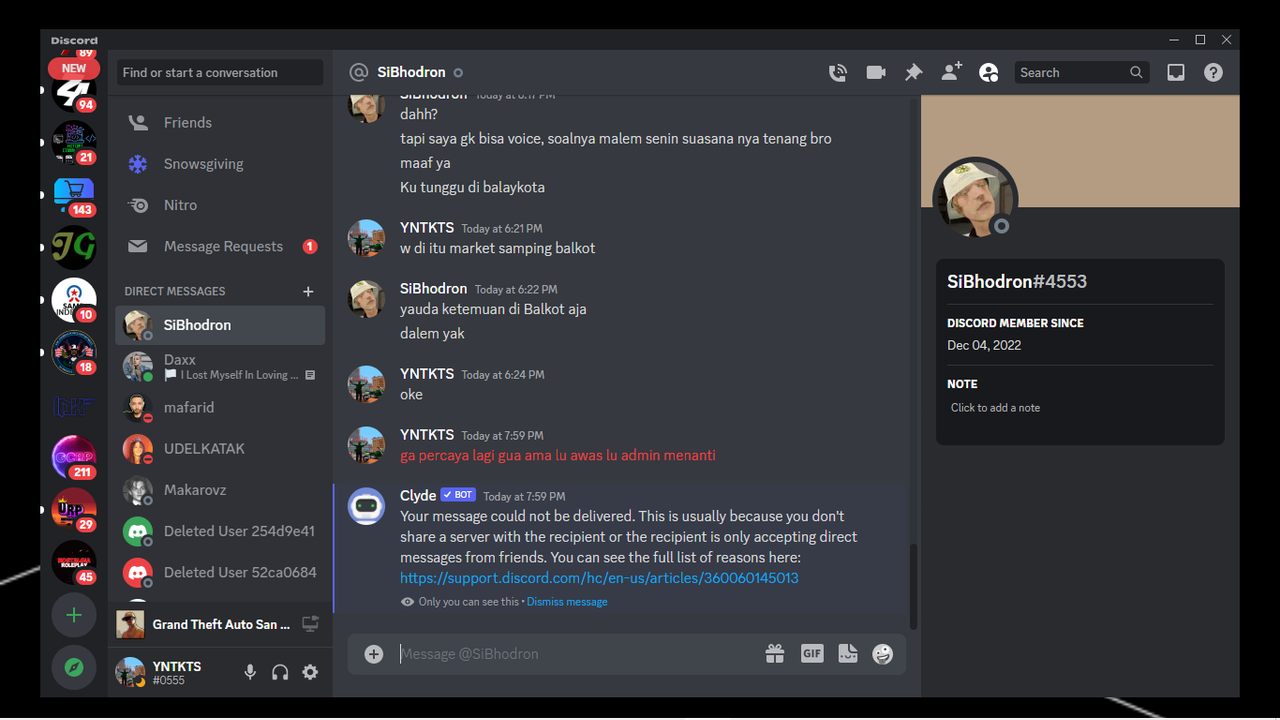The width and height of the screenshot is (1280, 720).
Task: Add friends to DM icon
Action: click(x=951, y=72)
